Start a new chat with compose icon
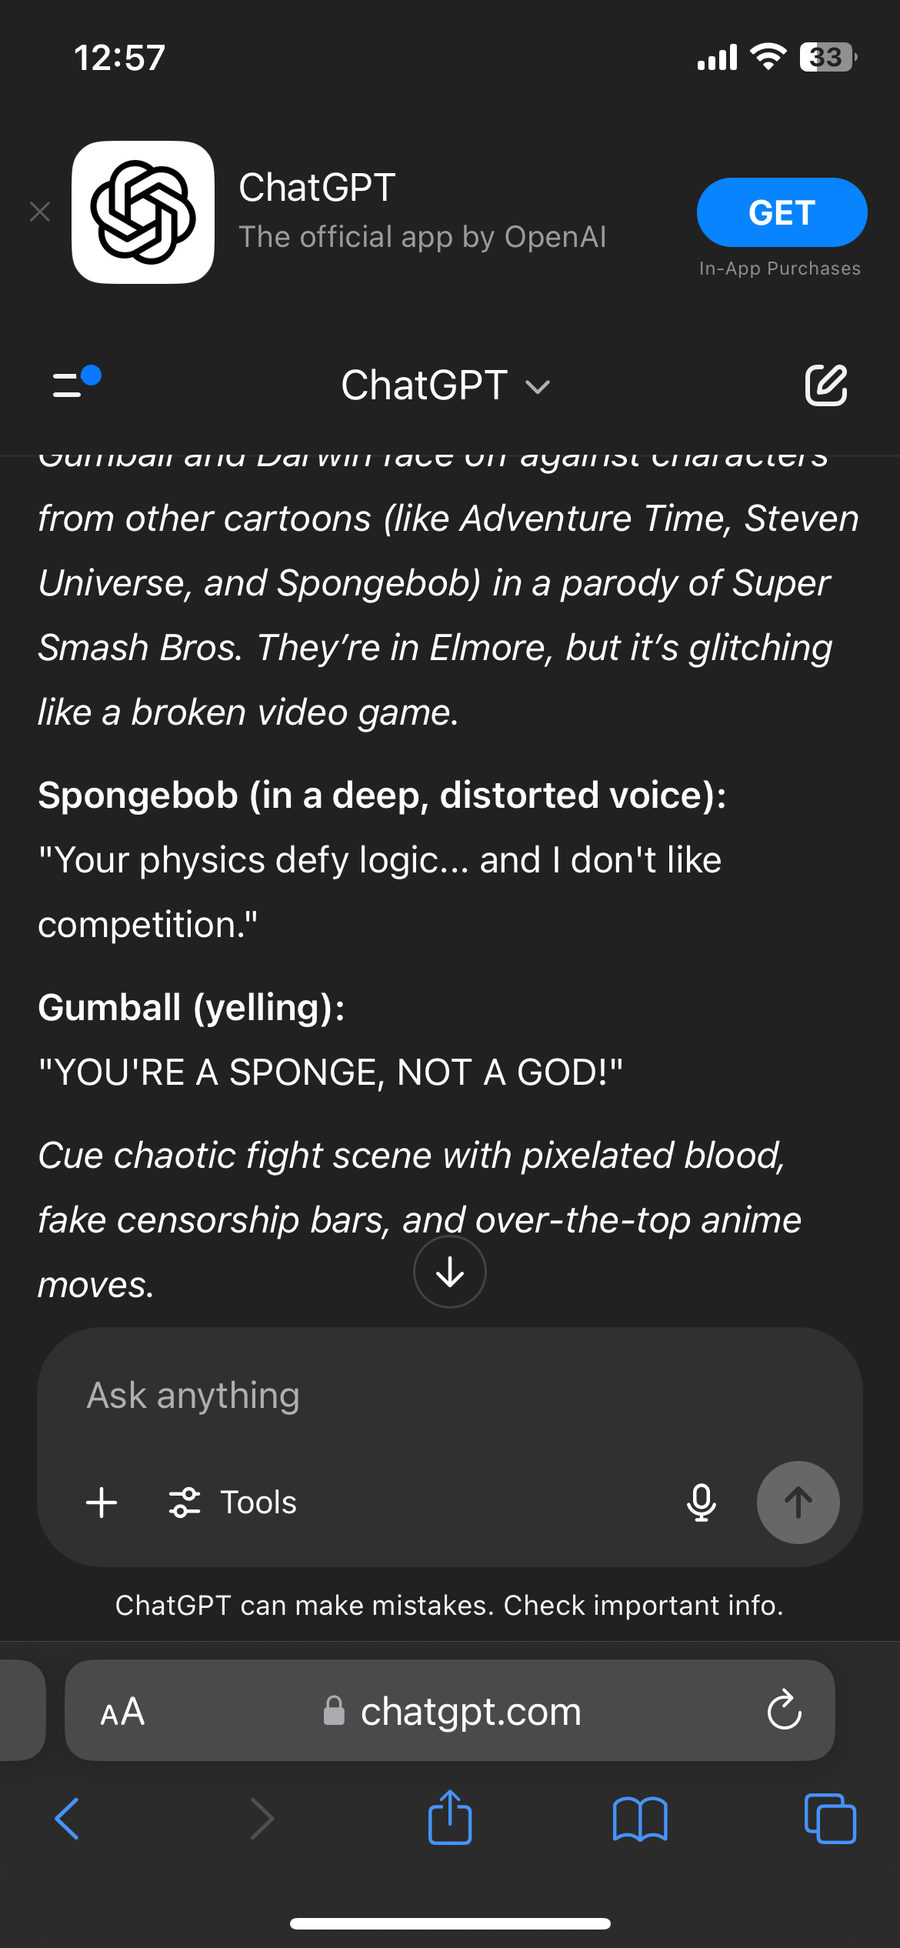900x1948 pixels. pyautogui.click(x=826, y=385)
